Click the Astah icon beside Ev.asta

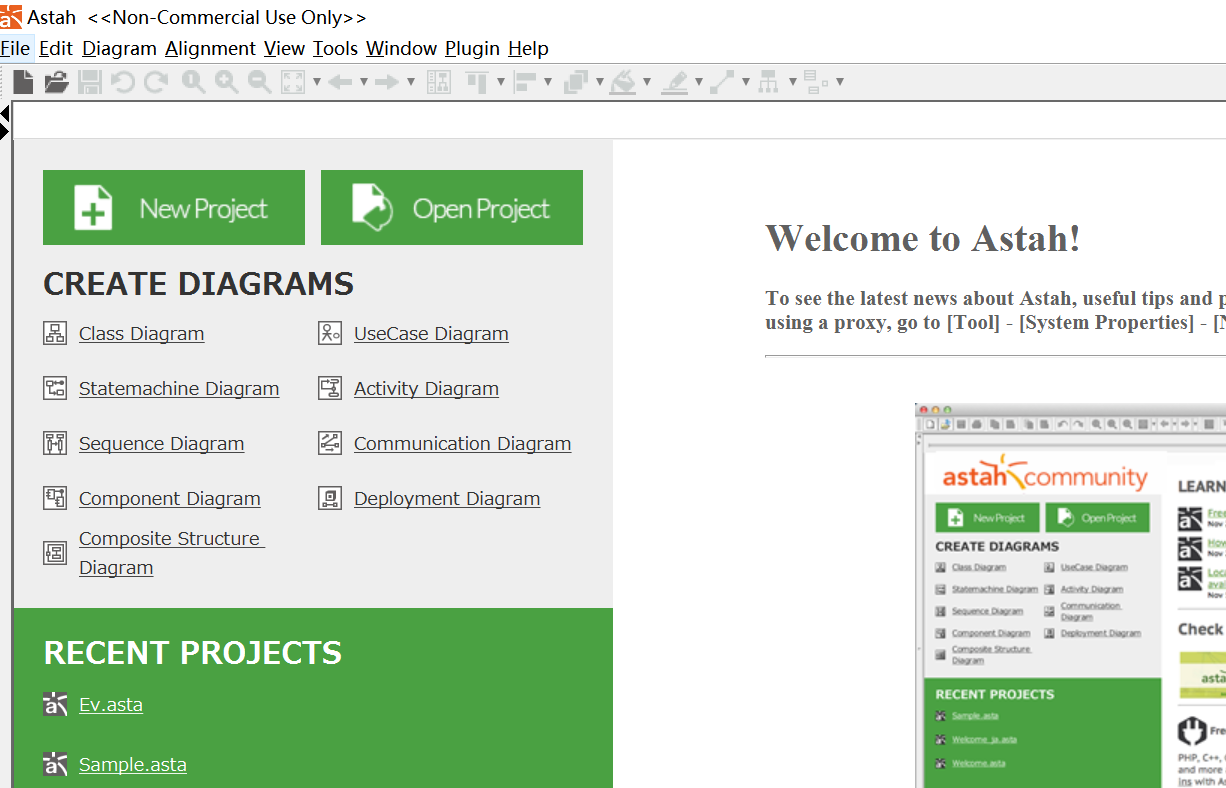(55, 705)
